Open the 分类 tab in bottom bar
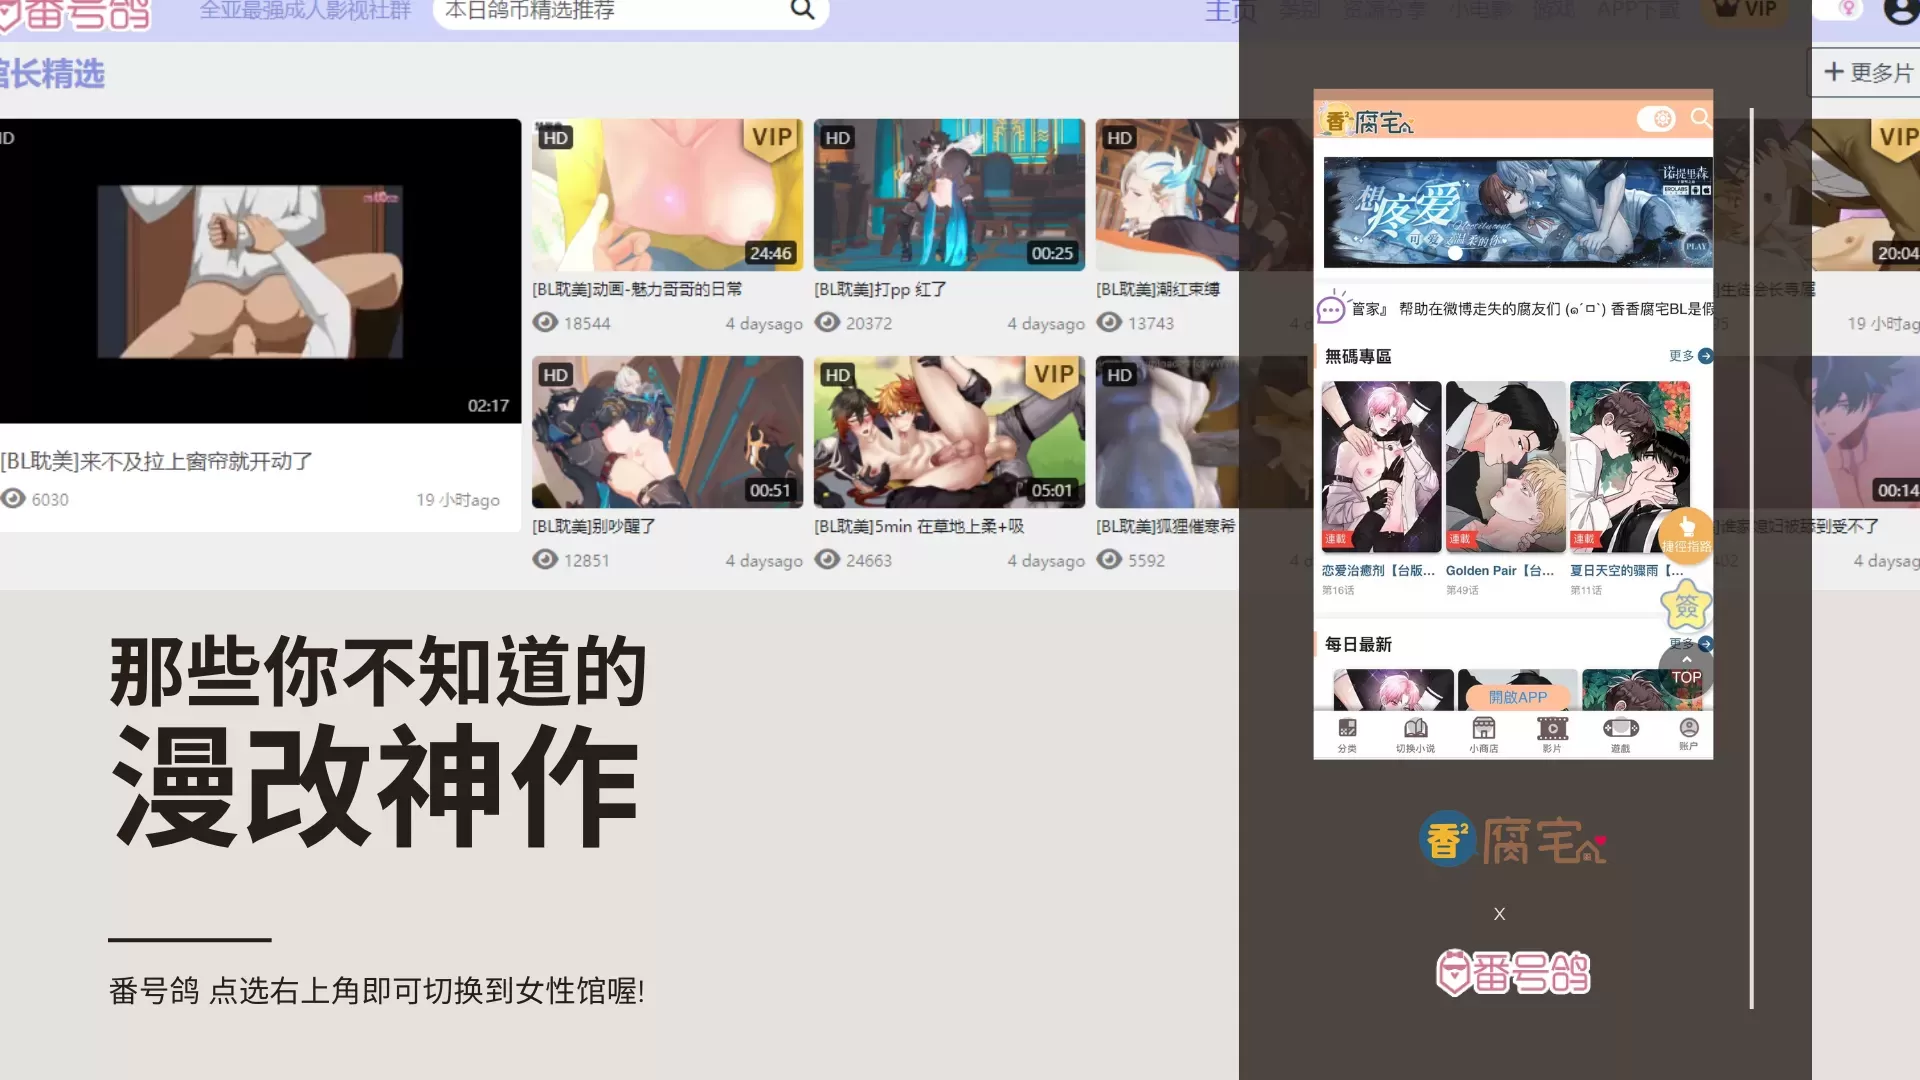 coord(1347,734)
